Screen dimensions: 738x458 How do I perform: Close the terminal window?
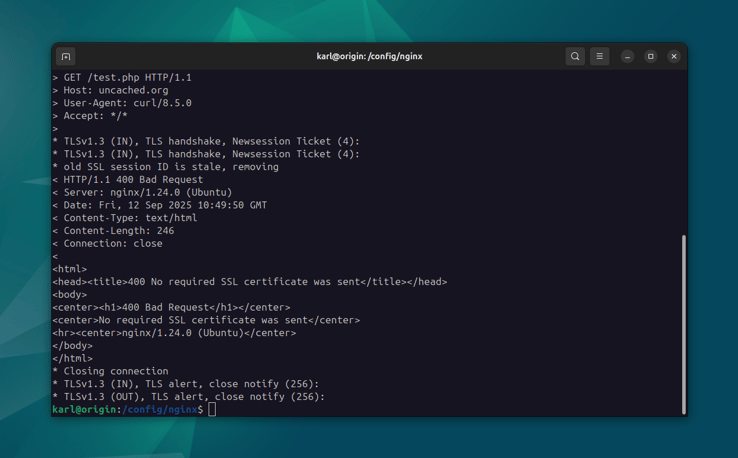point(674,57)
